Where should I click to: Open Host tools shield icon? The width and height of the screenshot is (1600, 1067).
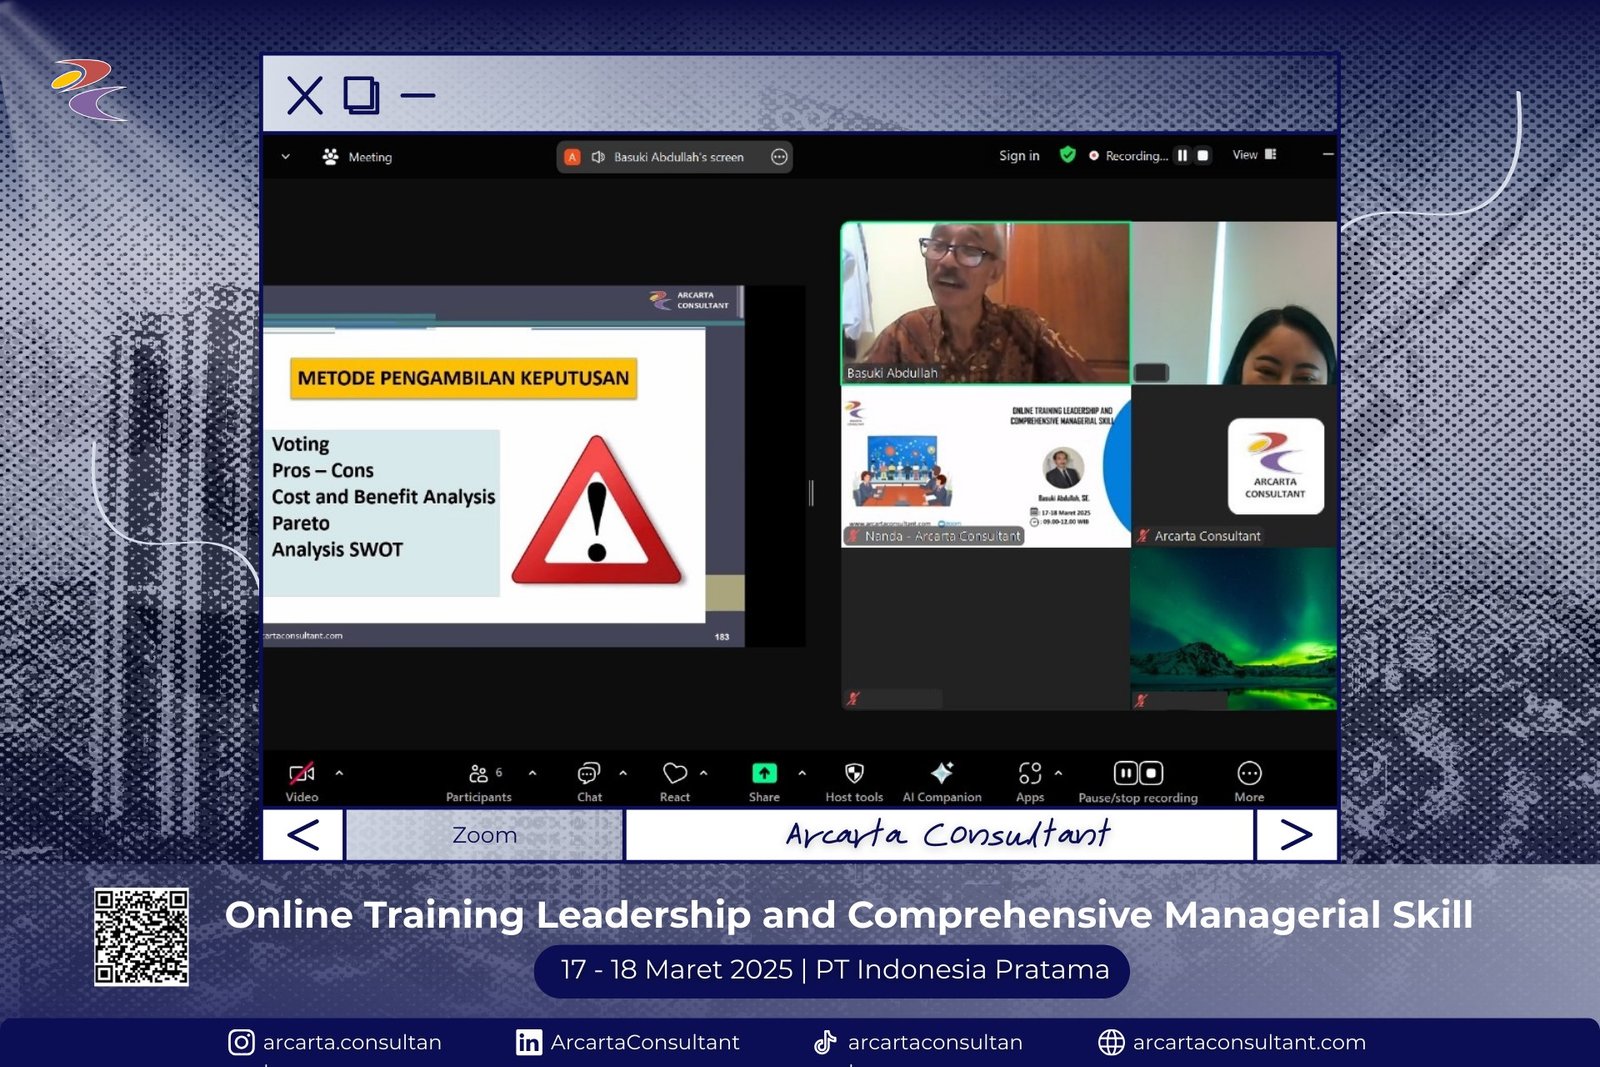click(854, 781)
